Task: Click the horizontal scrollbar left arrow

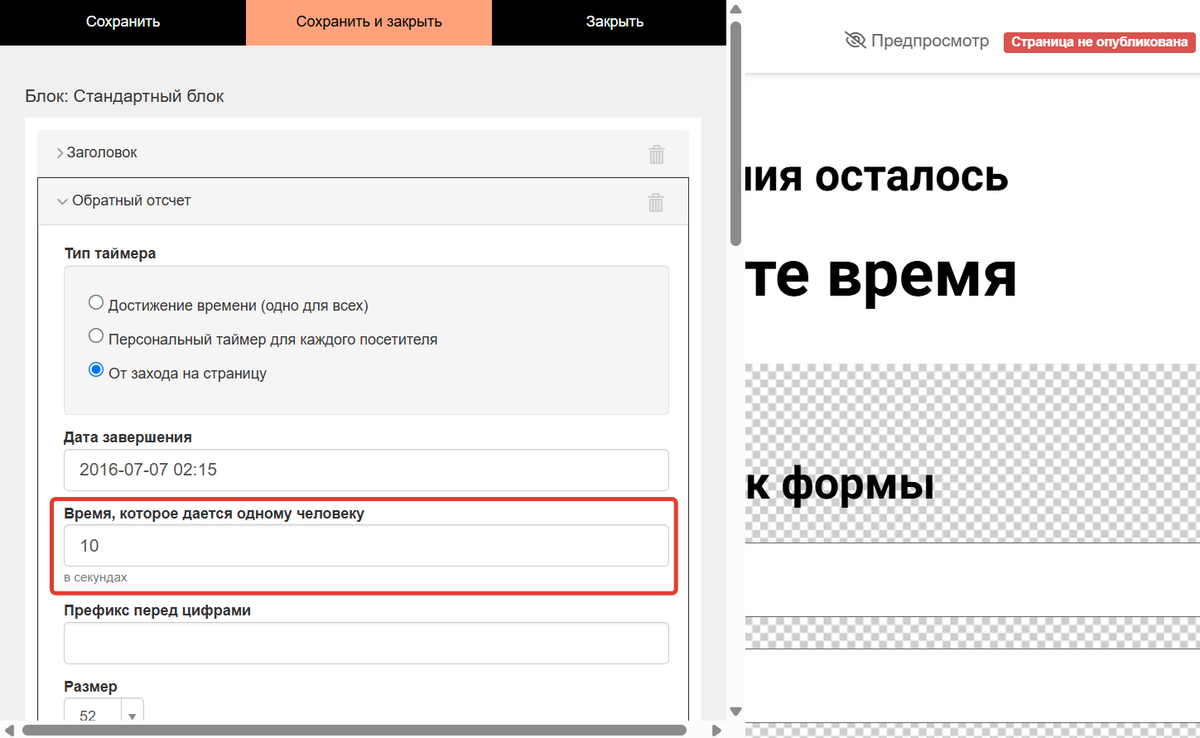Action: [x=11, y=730]
